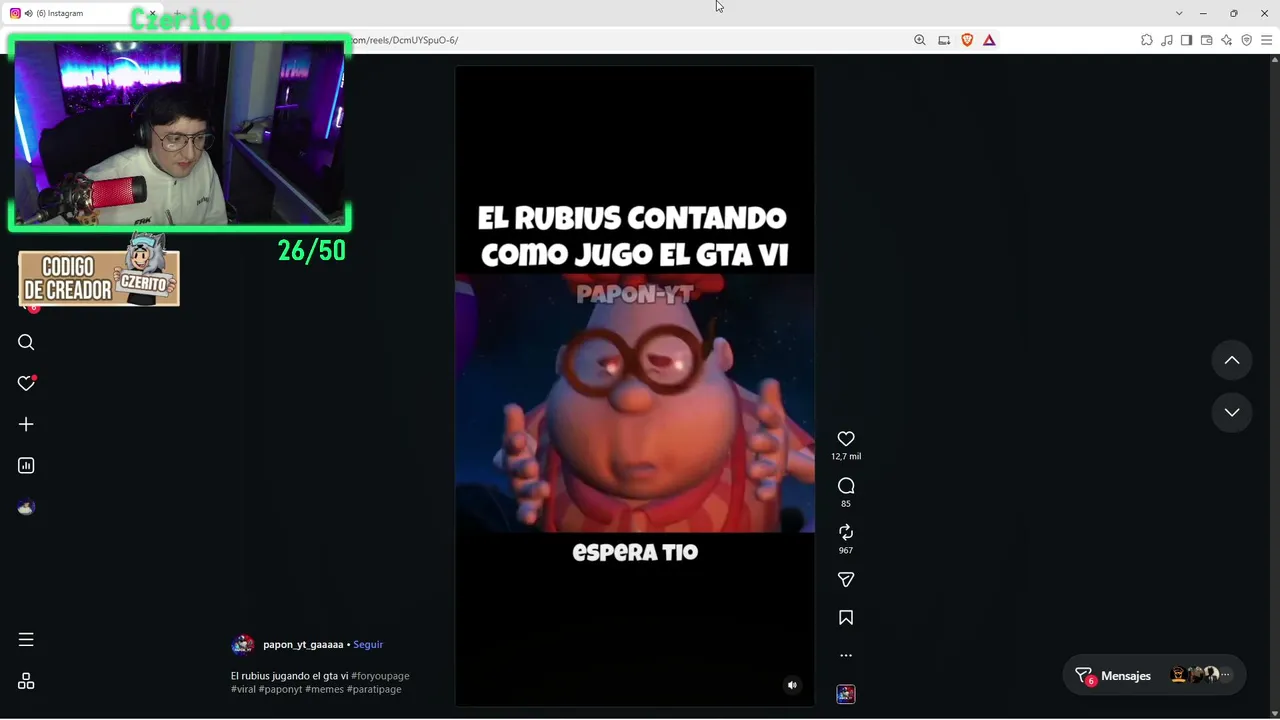
Task: Open the #paratipage hashtag
Action: tap(374, 689)
